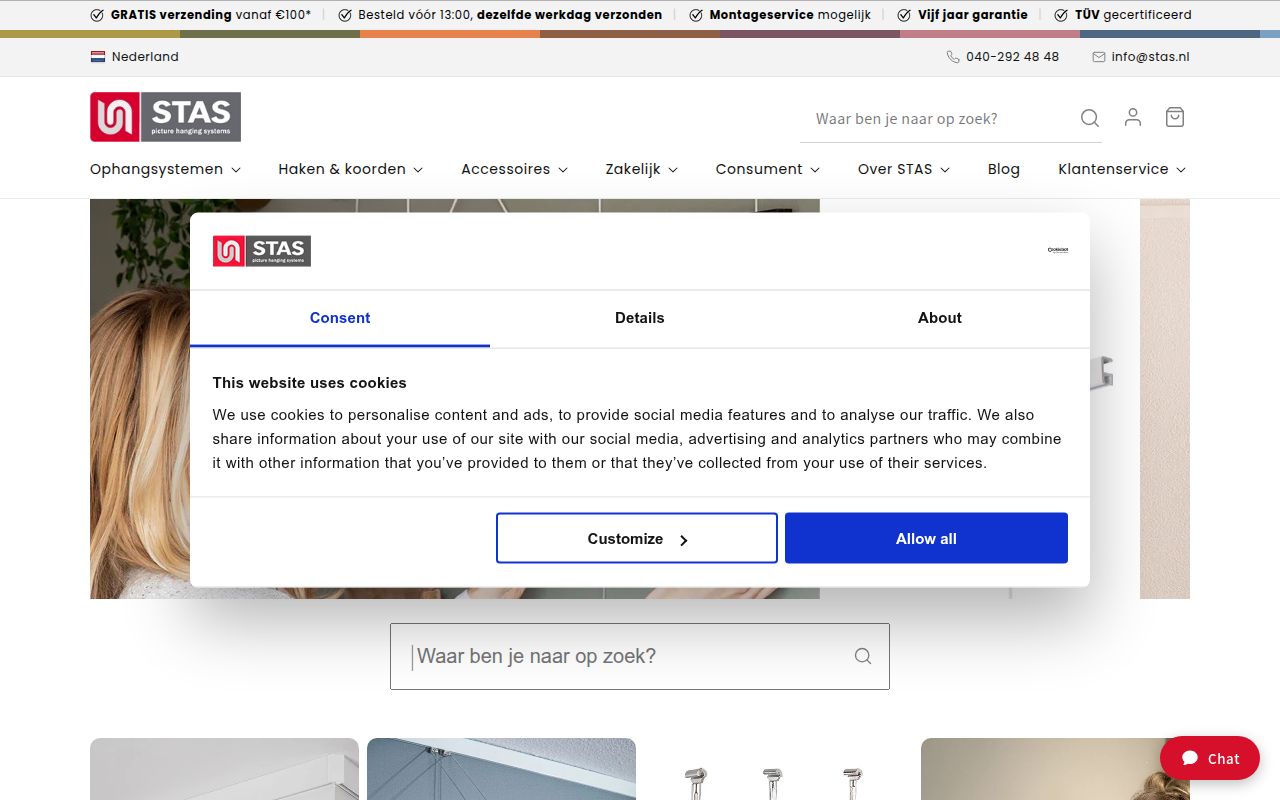Click the STAS logo in the cookie dialog
Image resolution: width=1280 pixels, height=800 pixels.
tap(262, 251)
